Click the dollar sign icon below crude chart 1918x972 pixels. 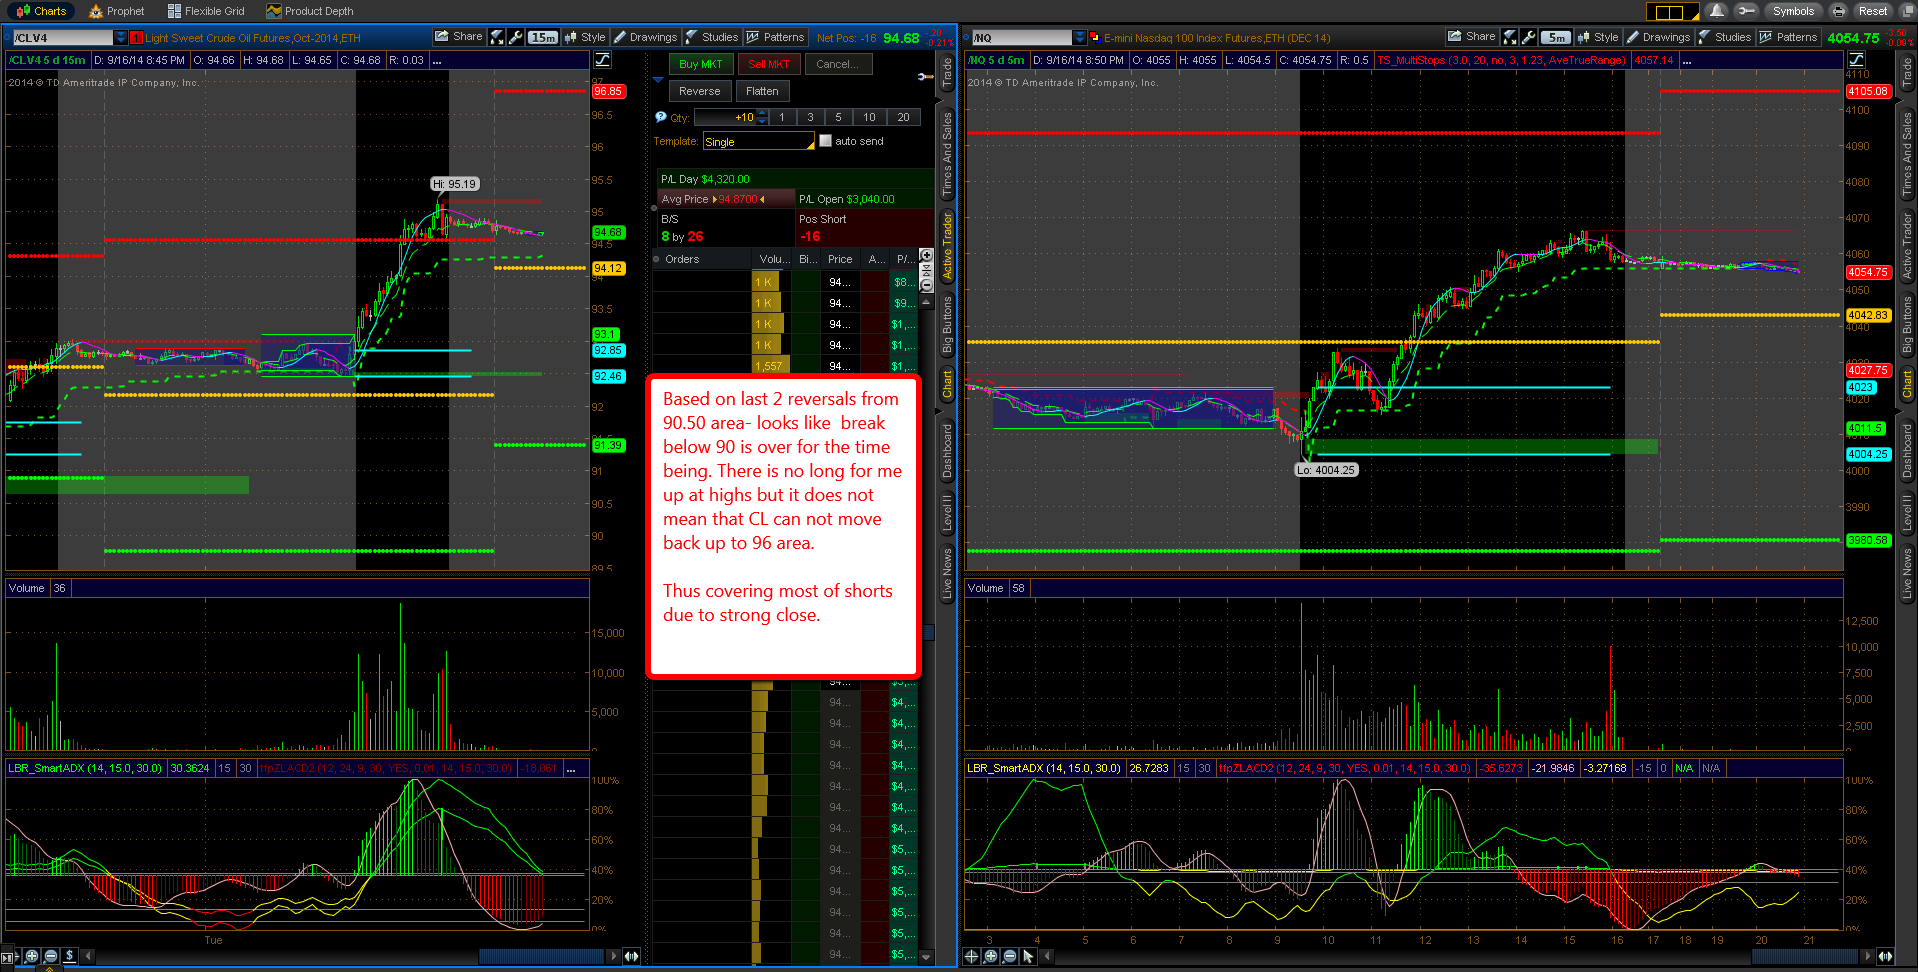70,956
